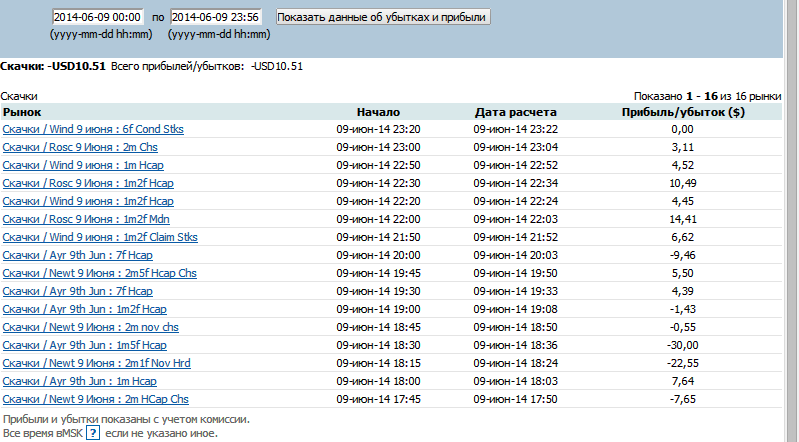799x442 pixels.
Task: Select the start time 09-июн-14 22:00
Action: [378, 219]
